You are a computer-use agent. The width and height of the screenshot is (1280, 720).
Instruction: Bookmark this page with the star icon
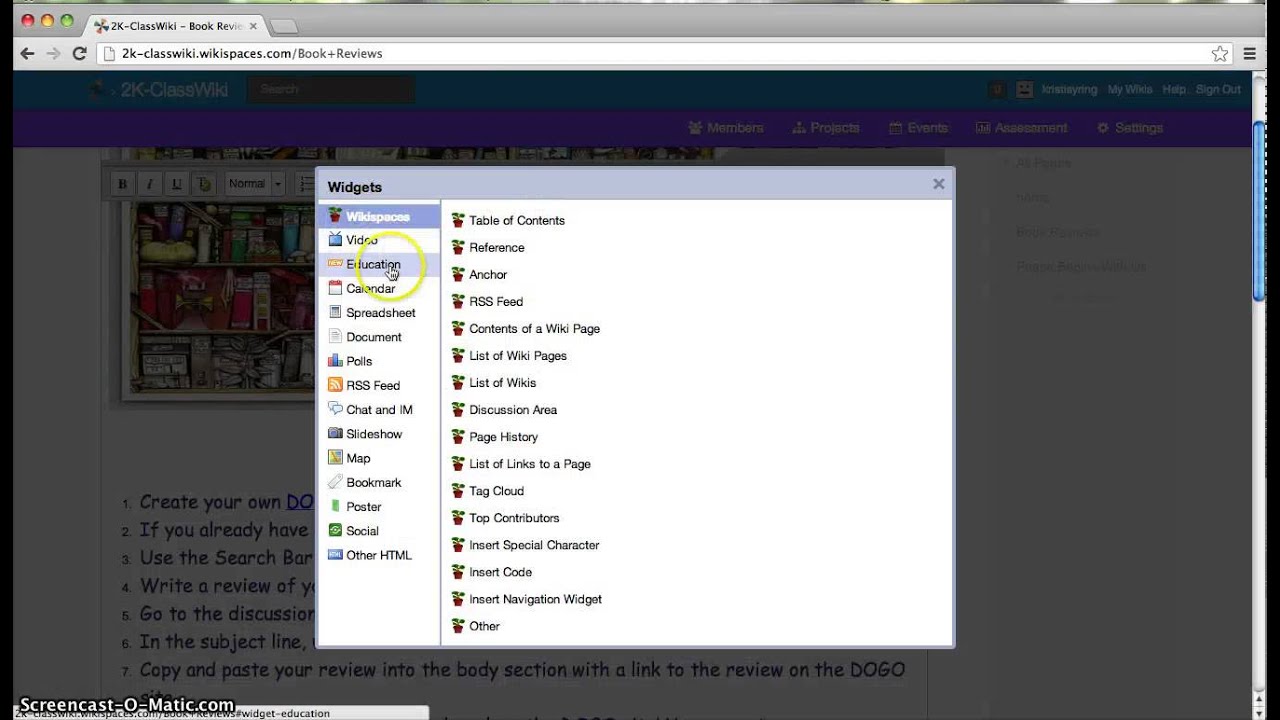coord(1219,54)
